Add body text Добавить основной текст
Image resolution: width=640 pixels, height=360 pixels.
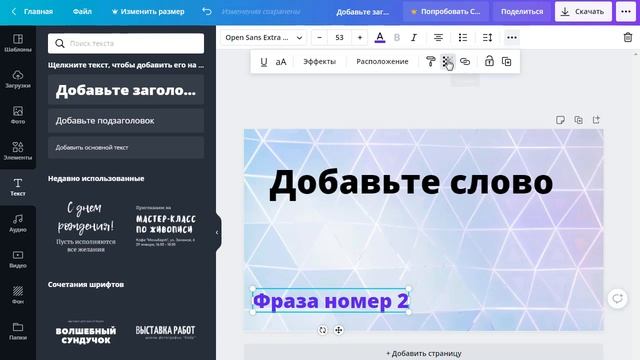(x=126, y=147)
